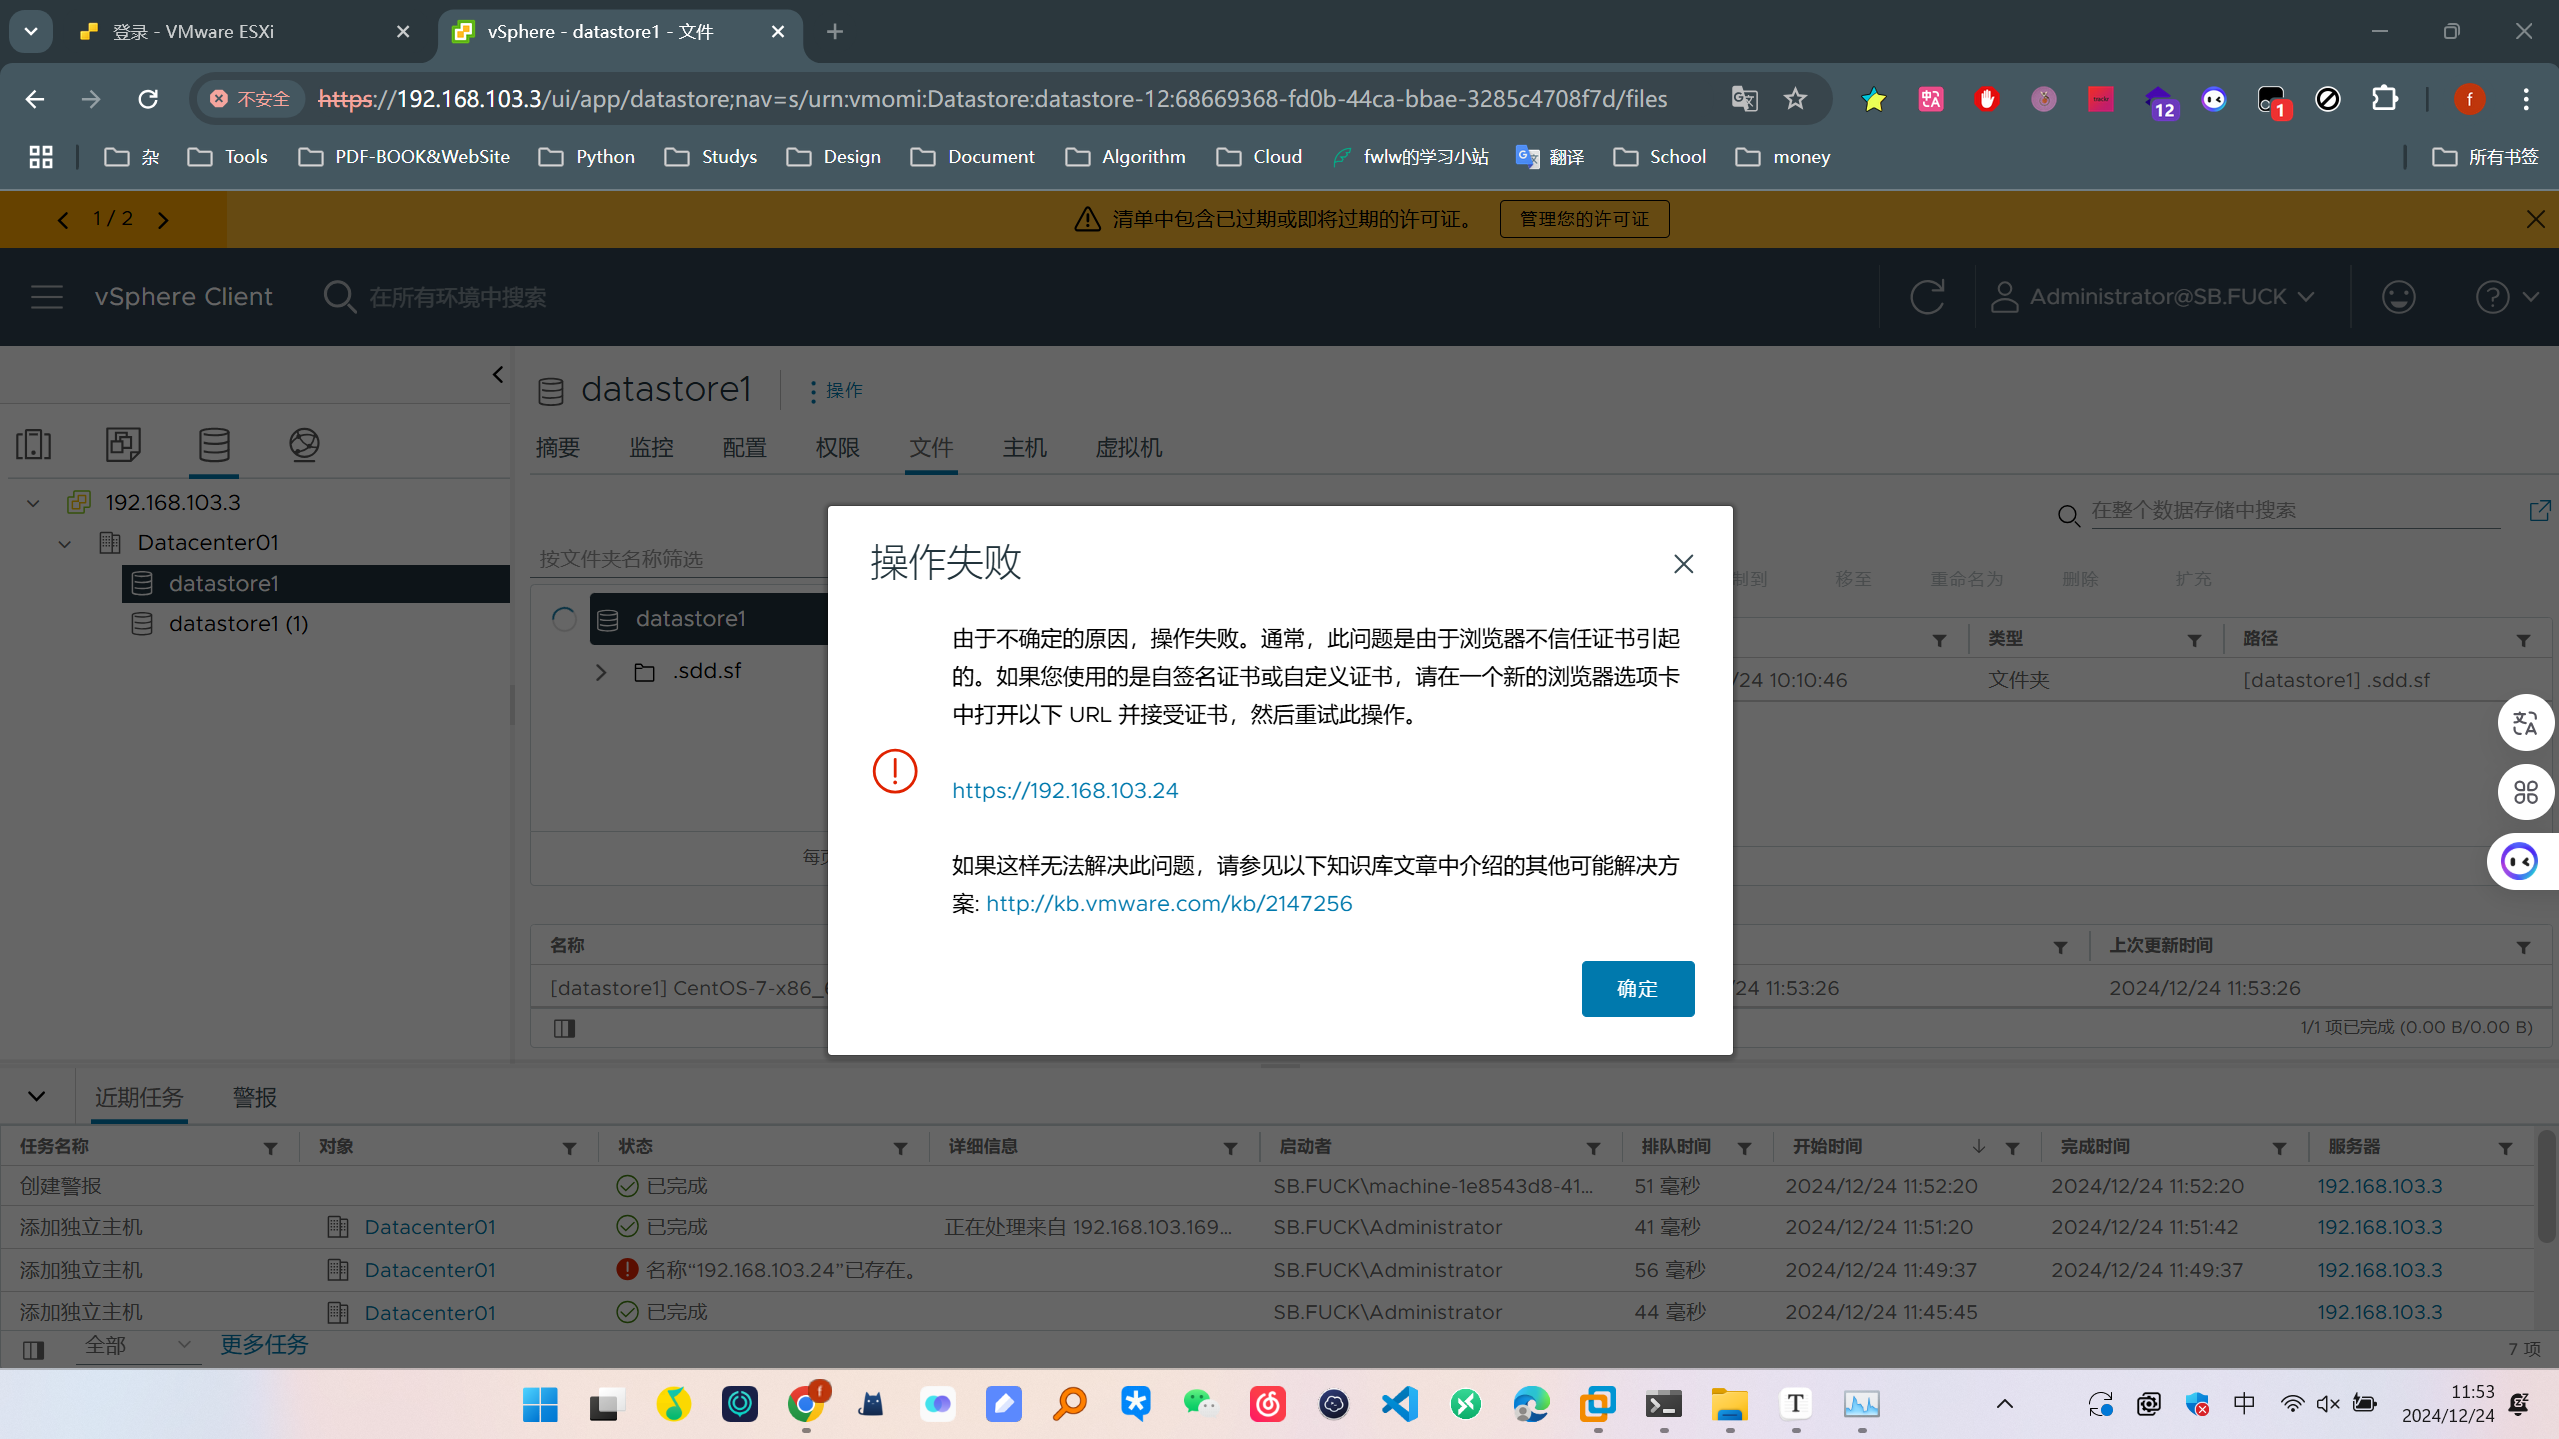
Task: Open the kb.vmware.com/kb/2147256 link
Action: pos(1169,903)
